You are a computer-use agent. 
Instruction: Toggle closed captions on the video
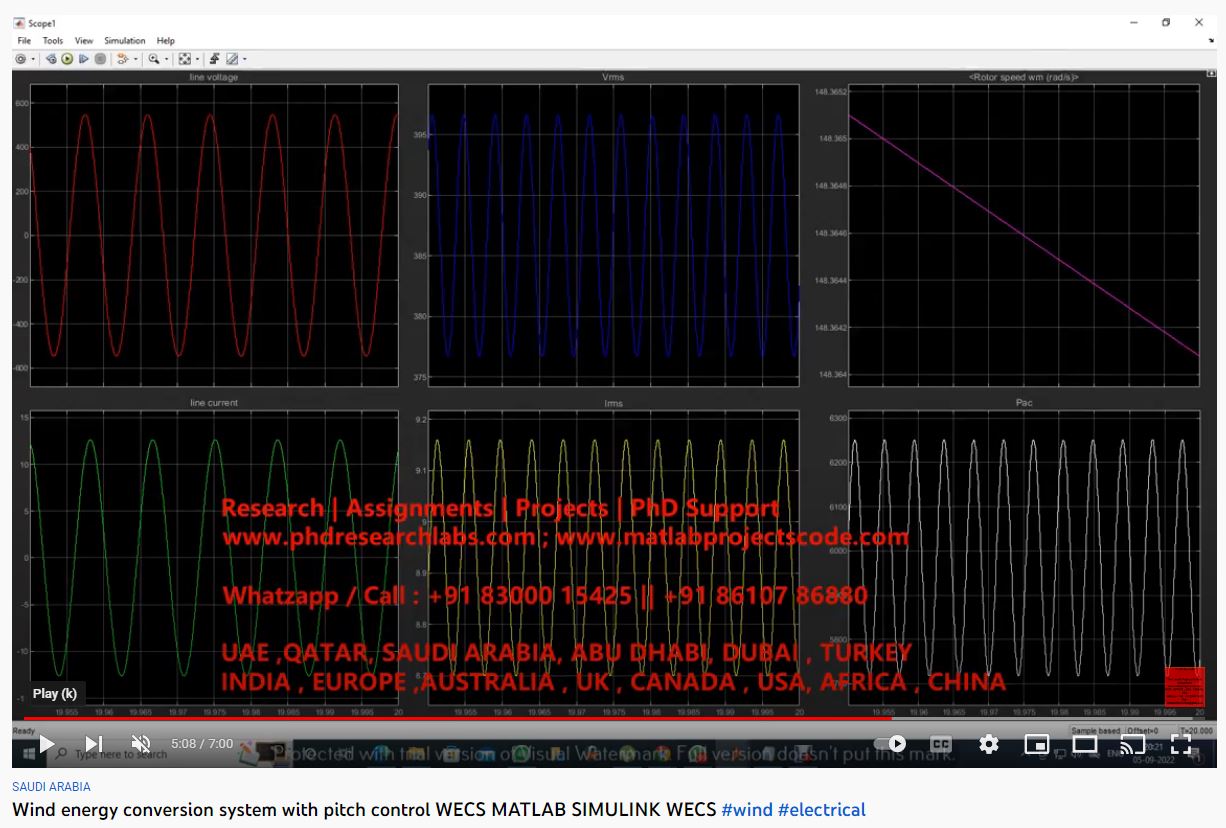tap(940, 744)
